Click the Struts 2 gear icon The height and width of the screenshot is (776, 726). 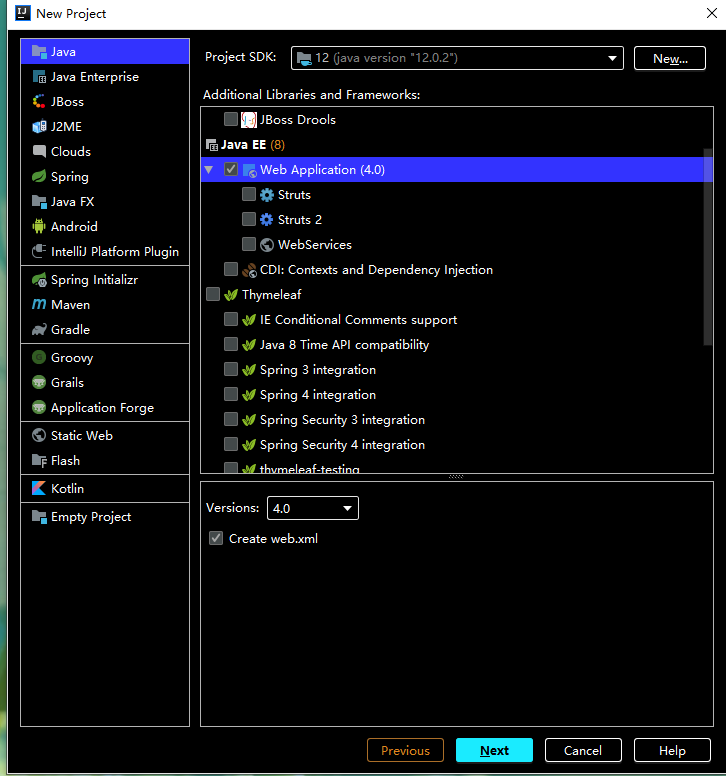pos(267,220)
